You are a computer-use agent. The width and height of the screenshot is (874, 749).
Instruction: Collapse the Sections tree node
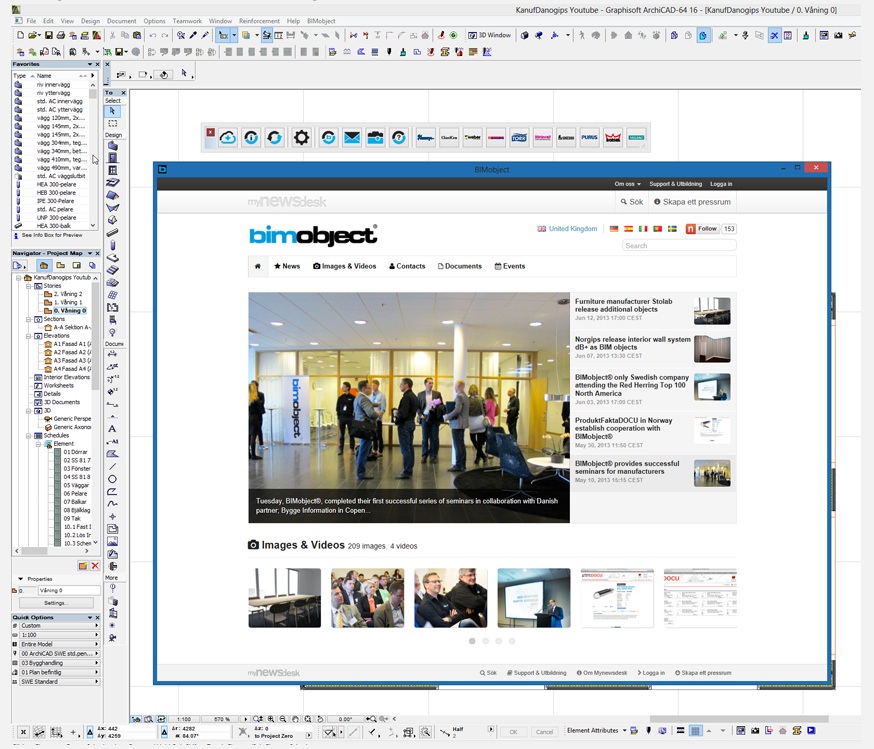[28, 319]
